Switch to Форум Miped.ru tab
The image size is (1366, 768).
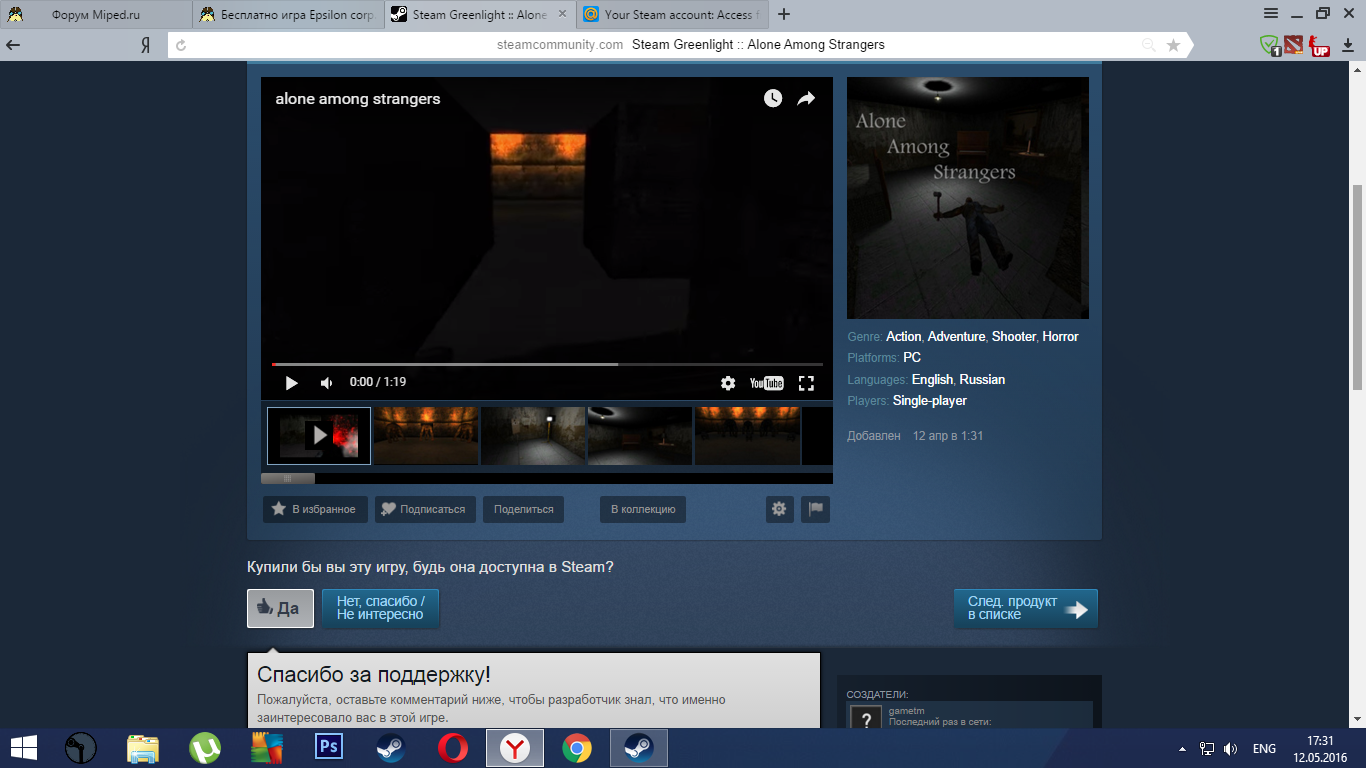[96, 15]
